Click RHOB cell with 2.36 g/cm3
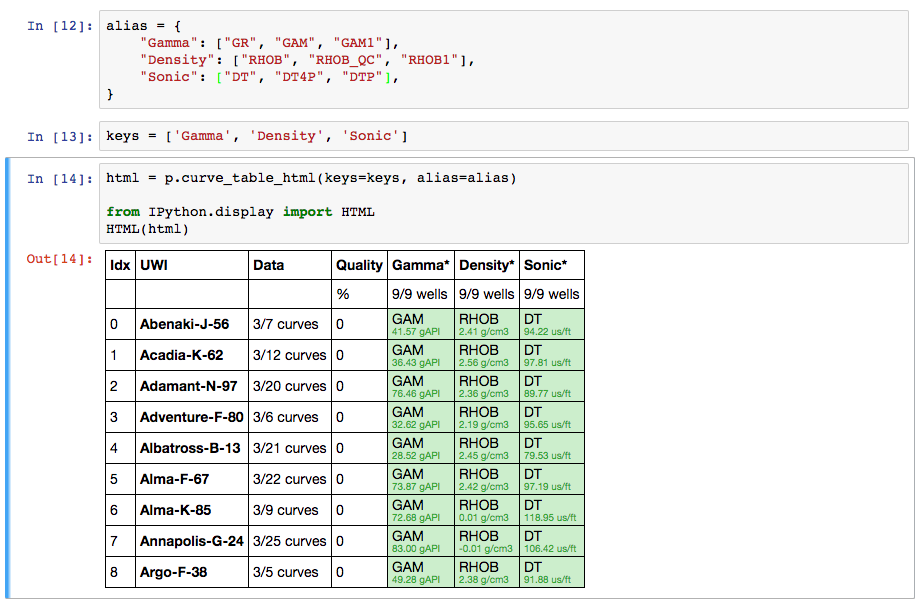The width and height of the screenshot is (919, 603). [x=486, y=386]
